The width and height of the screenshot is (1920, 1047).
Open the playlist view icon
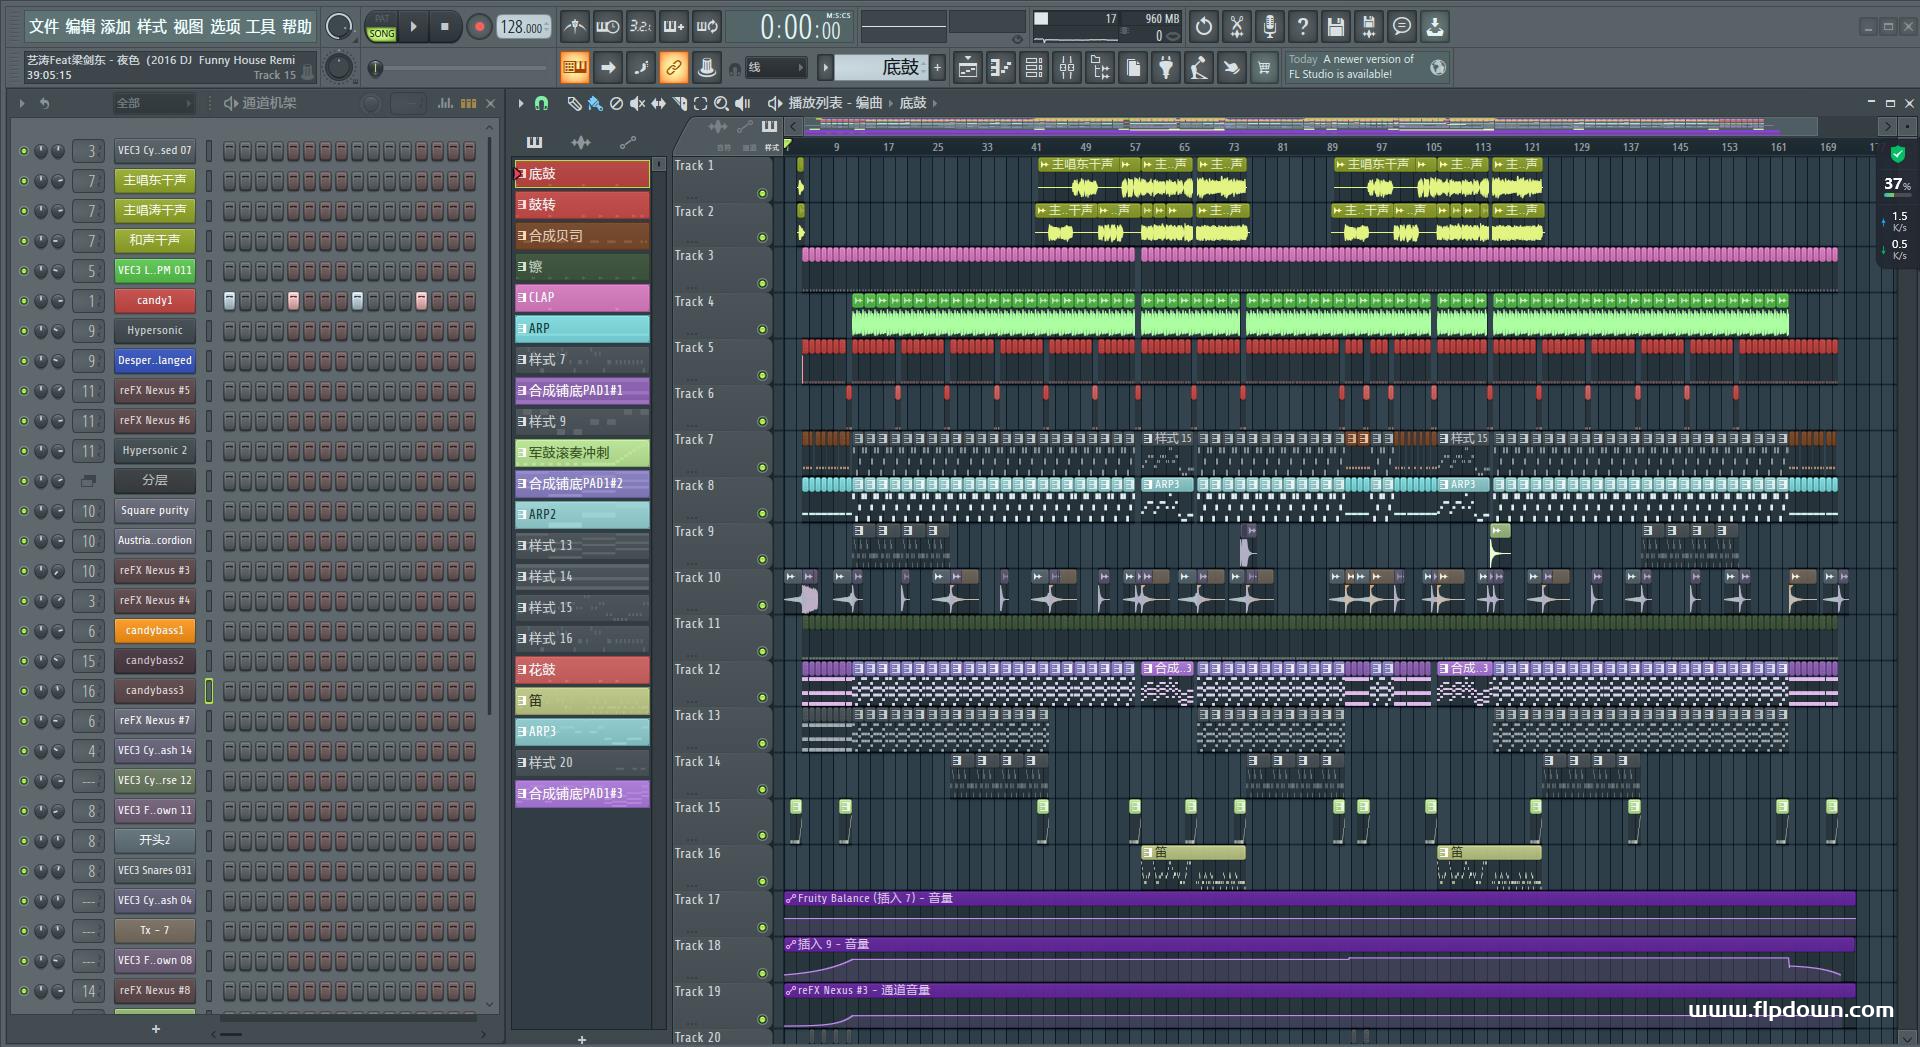968,68
